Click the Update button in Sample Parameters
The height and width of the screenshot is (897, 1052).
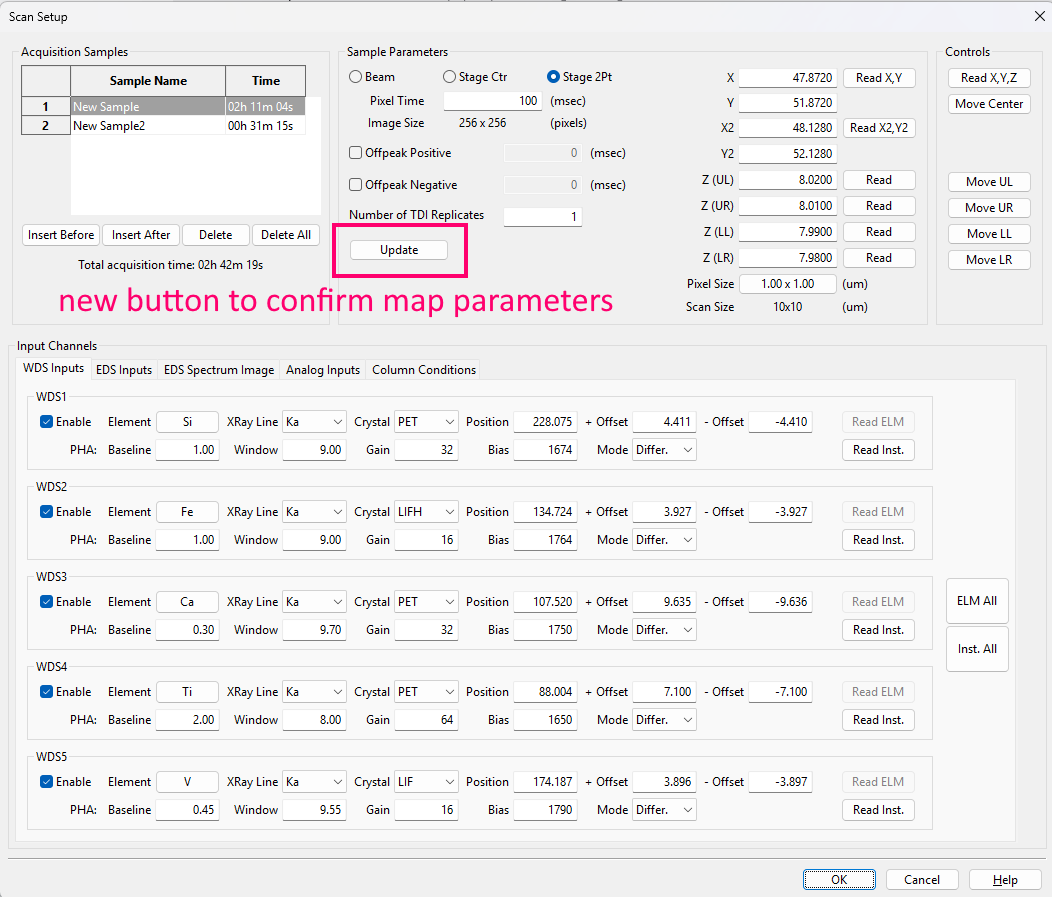click(x=399, y=250)
